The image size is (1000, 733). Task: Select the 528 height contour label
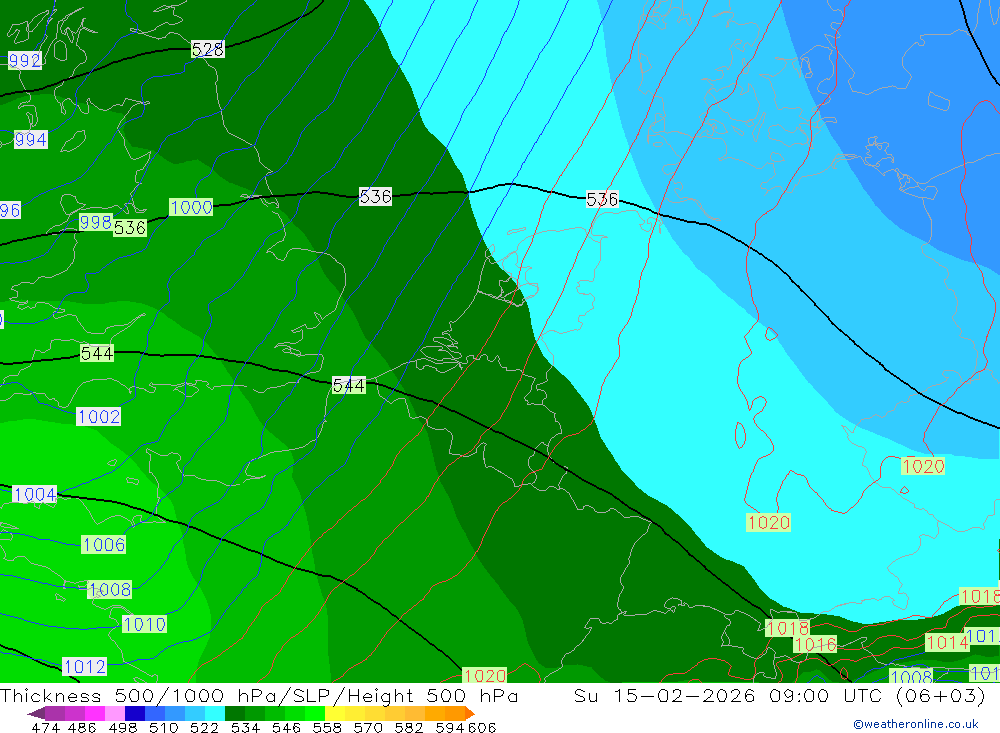208,49
